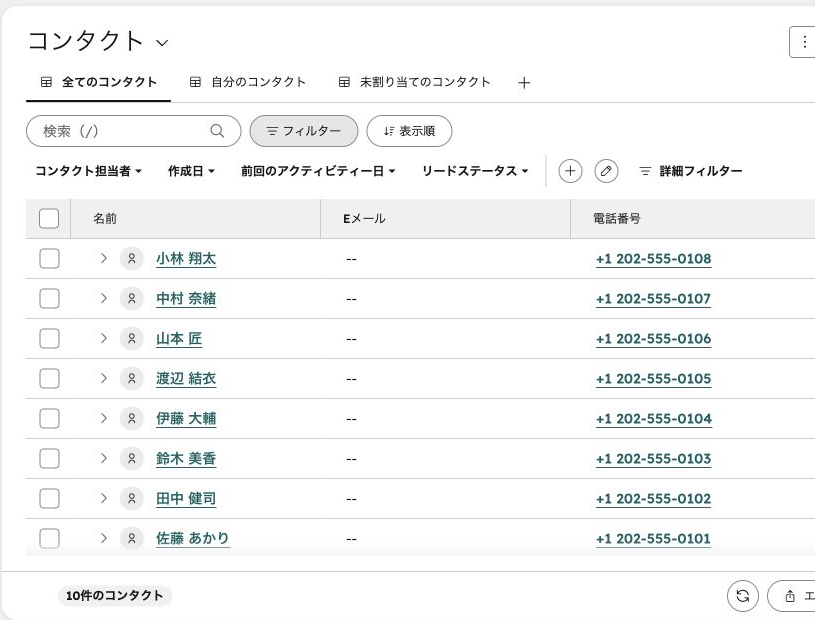Viewport: 815px width, 620px height.
Task: Open contact 小林 翔太 link
Action: click(186, 259)
